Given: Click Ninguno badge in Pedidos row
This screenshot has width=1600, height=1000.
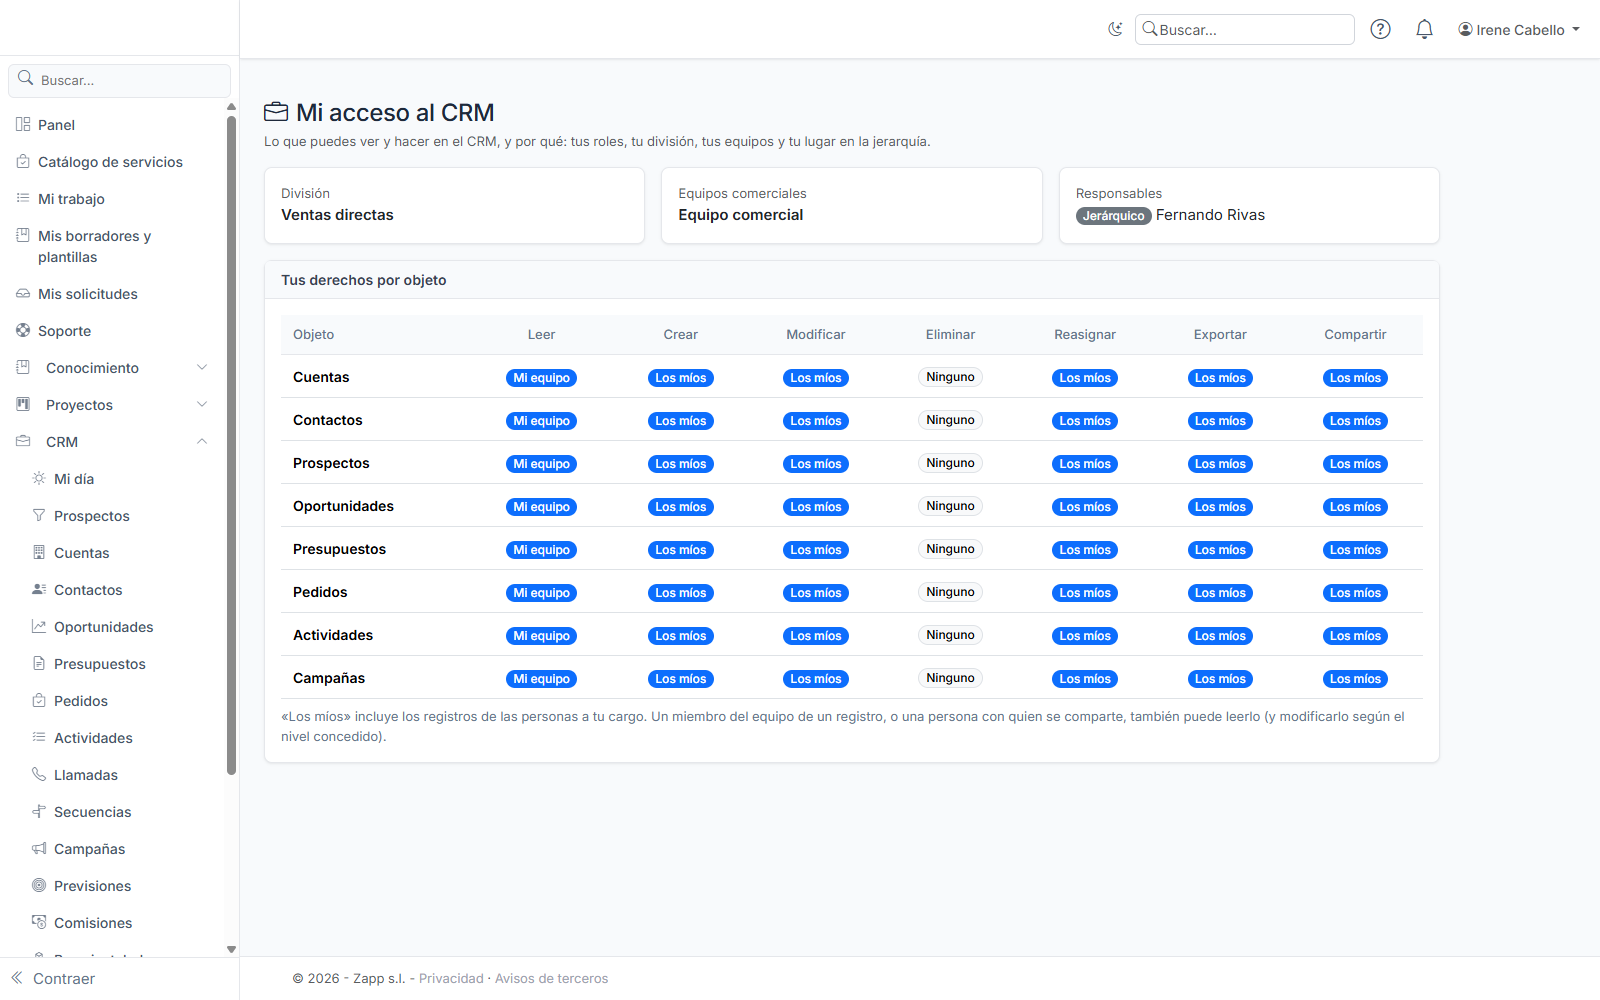Looking at the screenshot, I should pyautogui.click(x=950, y=592).
